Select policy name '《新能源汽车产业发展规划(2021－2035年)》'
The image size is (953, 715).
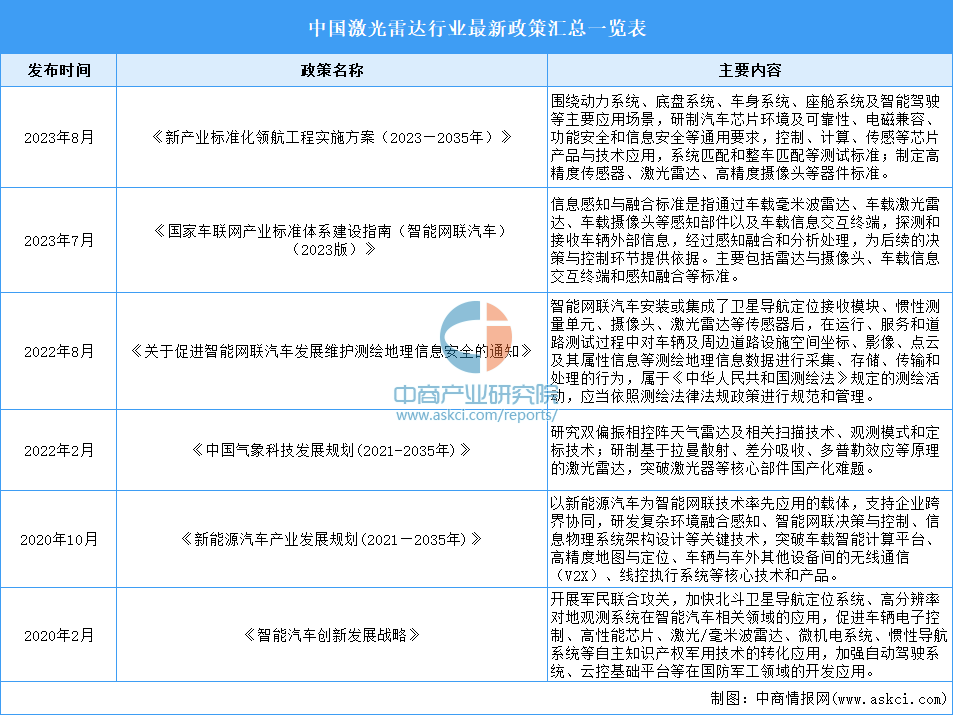coord(332,539)
